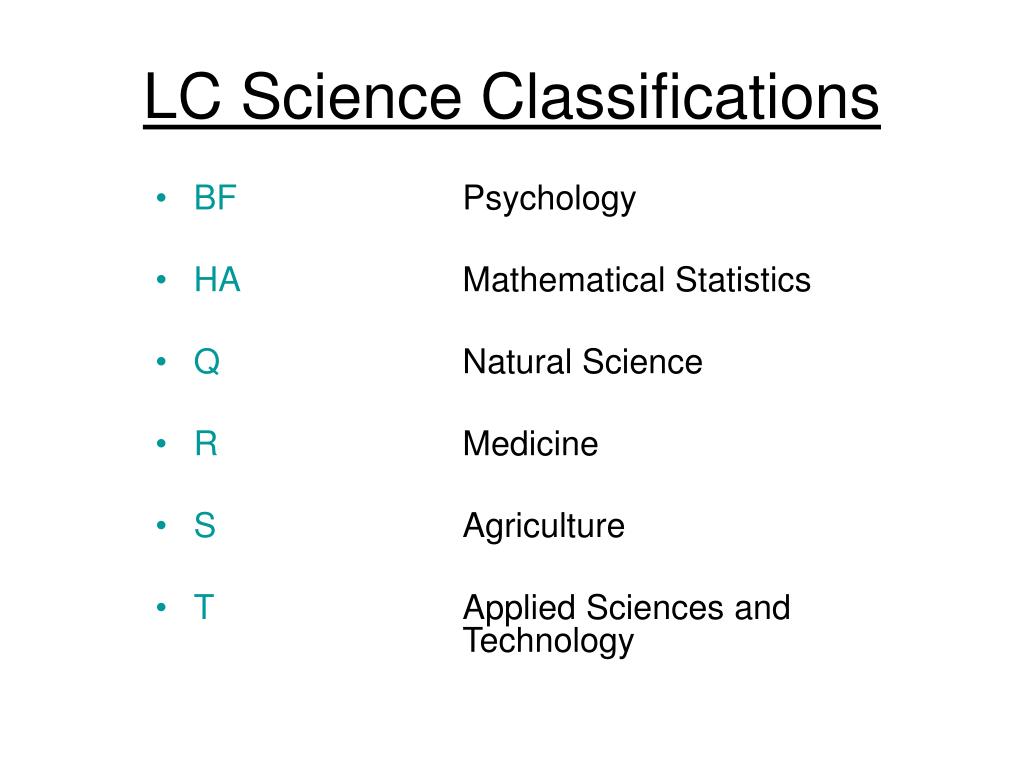The image size is (1024, 768).
Task: Click the word Technology on last line
Action: point(549,641)
